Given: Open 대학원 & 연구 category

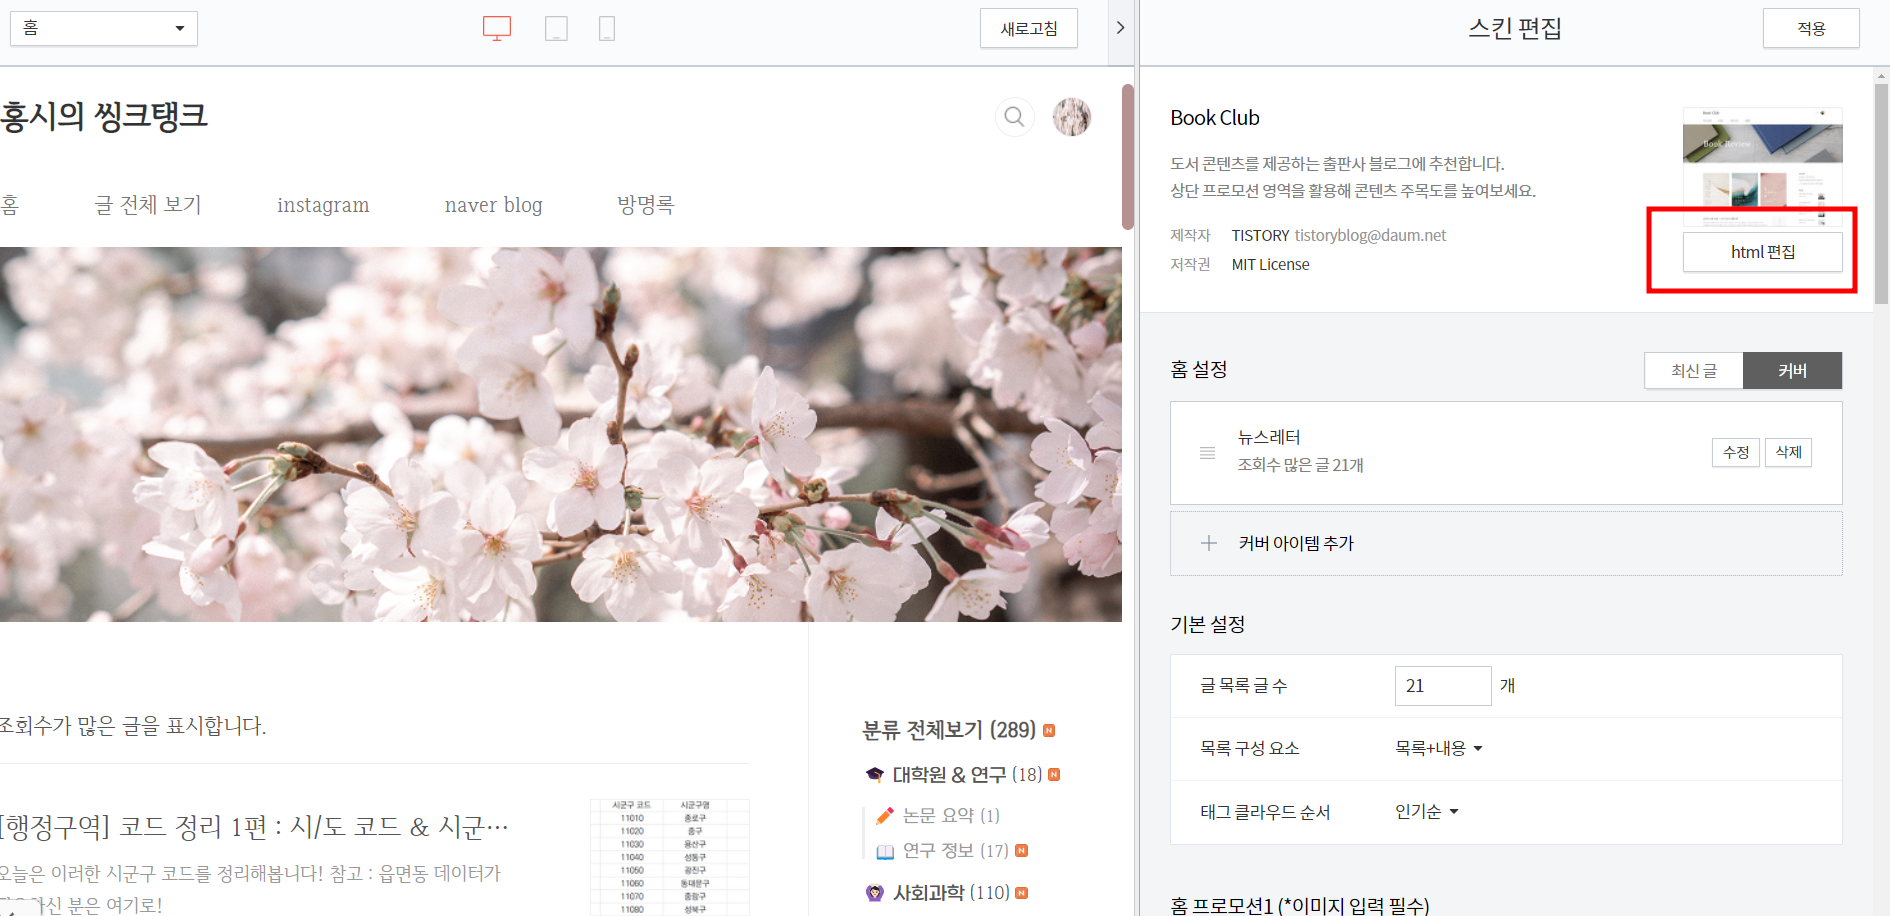Looking at the screenshot, I should [967, 775].
